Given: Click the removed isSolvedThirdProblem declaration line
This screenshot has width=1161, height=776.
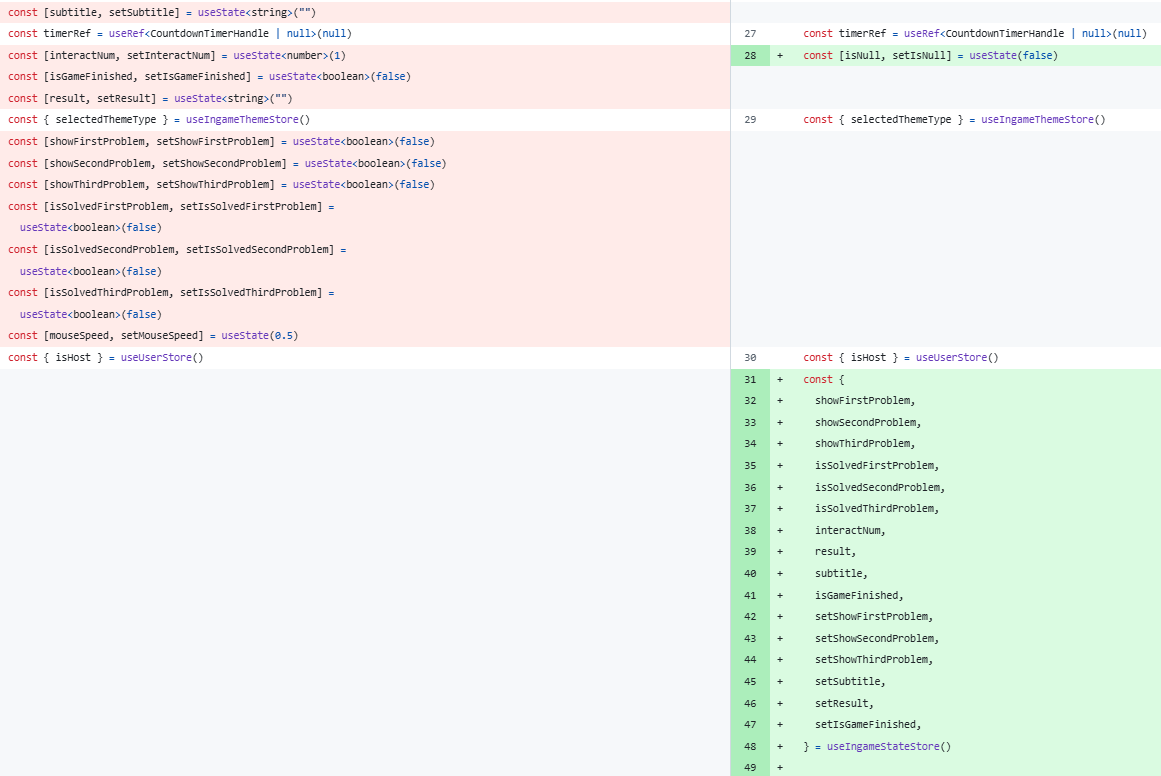Looking at the screenshot, I should [171, 293].
